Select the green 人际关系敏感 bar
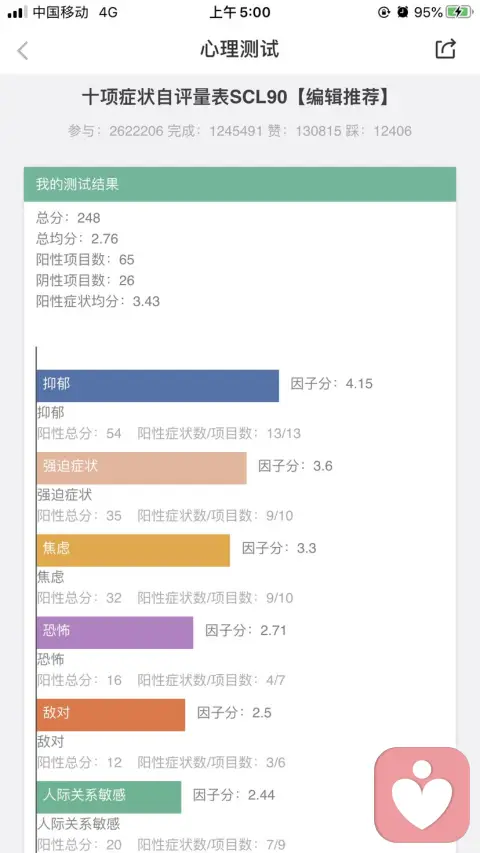The width and height of the screenshot is (480, 853). 109,797
